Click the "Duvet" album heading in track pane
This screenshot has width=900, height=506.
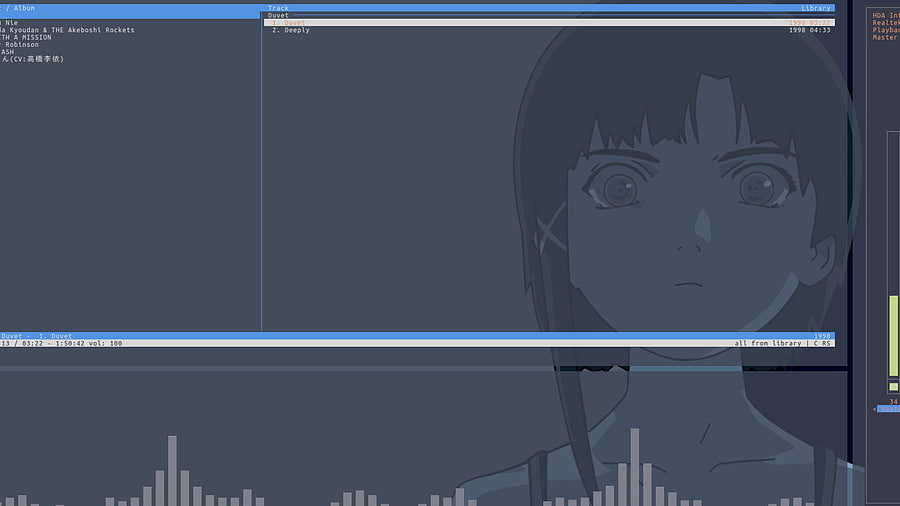click(278, 15)
